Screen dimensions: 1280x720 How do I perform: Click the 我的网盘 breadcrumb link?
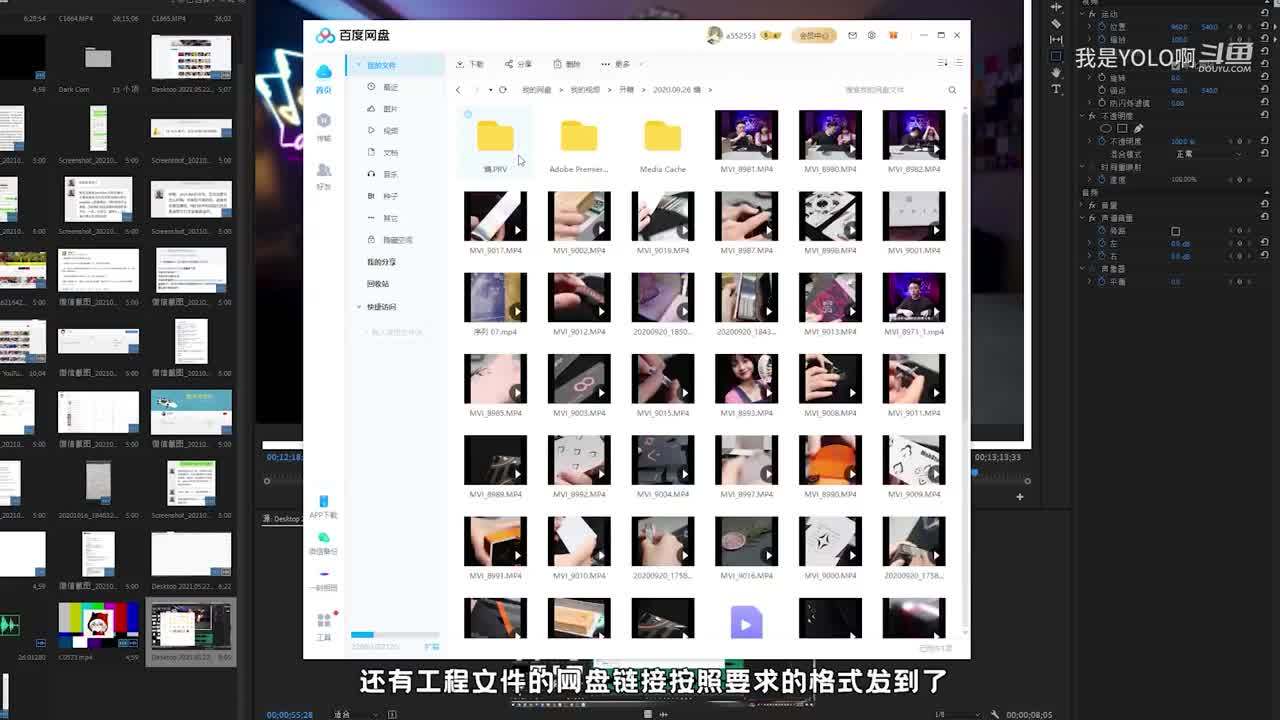(536, 90)
